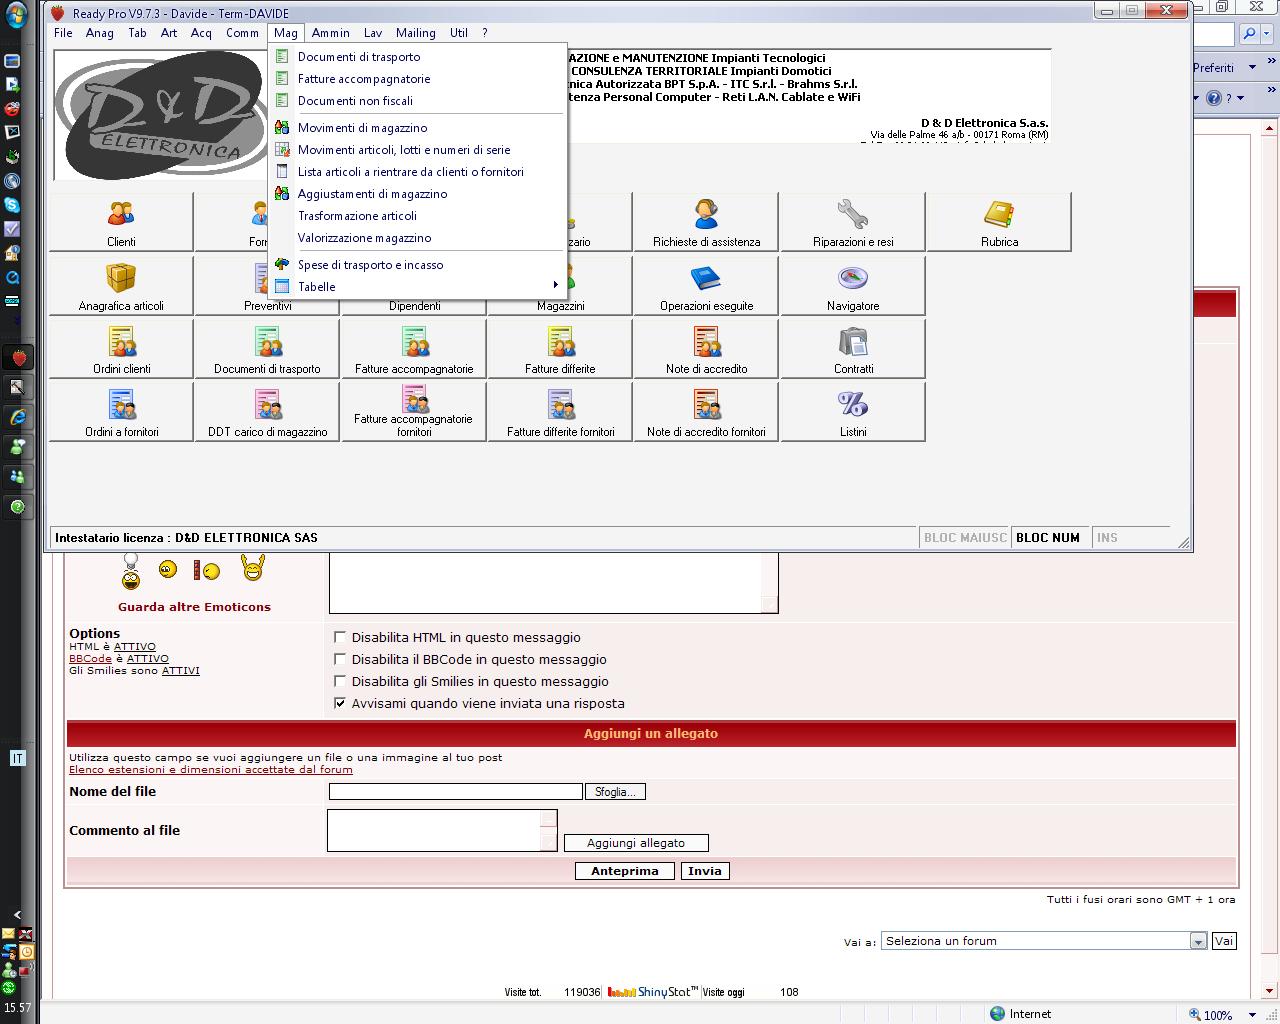This screenshot has height=1024, width=1280.
Task: Click Aggiungi allegato button
Action: point(636,843)
